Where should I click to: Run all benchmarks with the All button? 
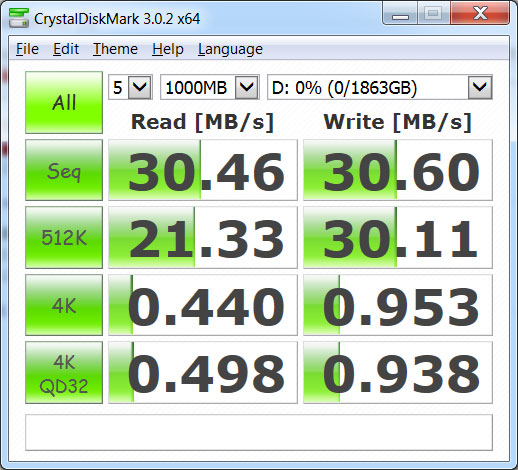(x=64, y=102)
